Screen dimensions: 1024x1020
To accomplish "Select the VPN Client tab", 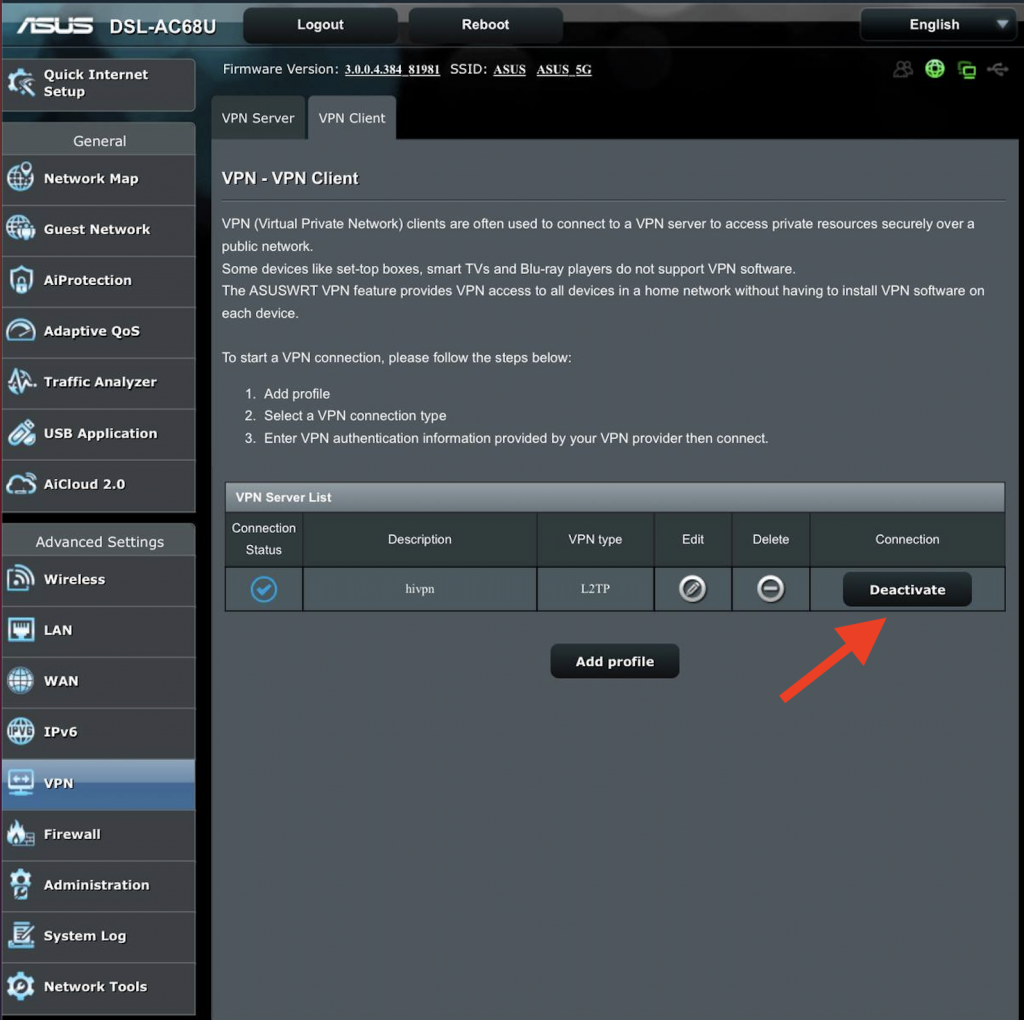I will (352, 118).
